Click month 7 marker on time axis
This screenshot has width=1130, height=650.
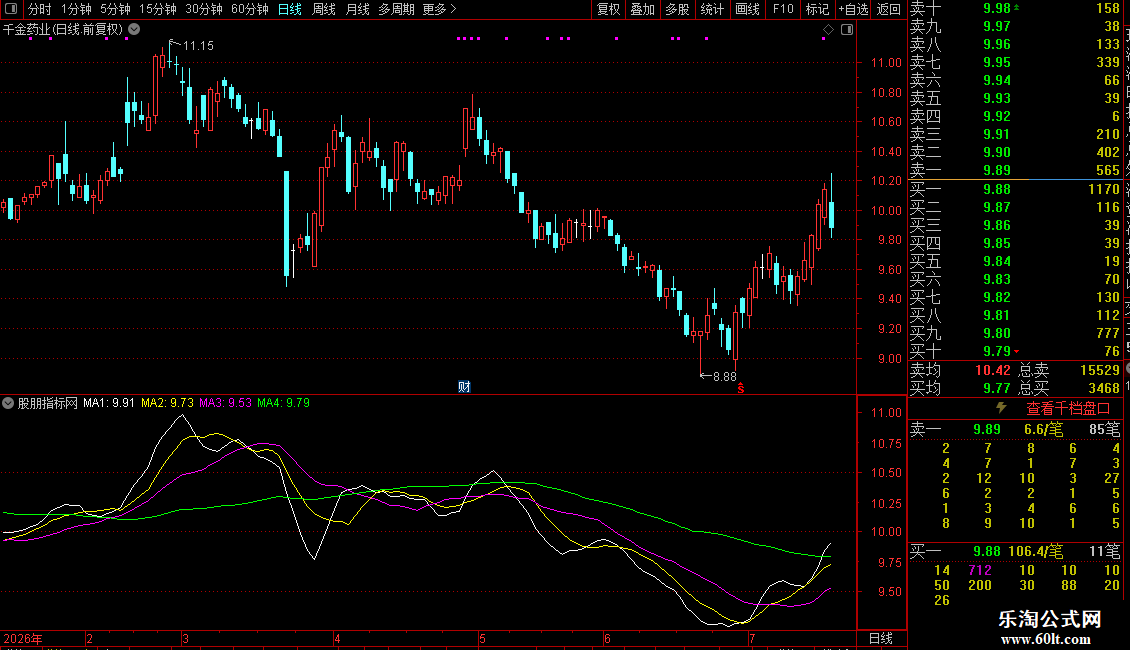coord(752,638)
